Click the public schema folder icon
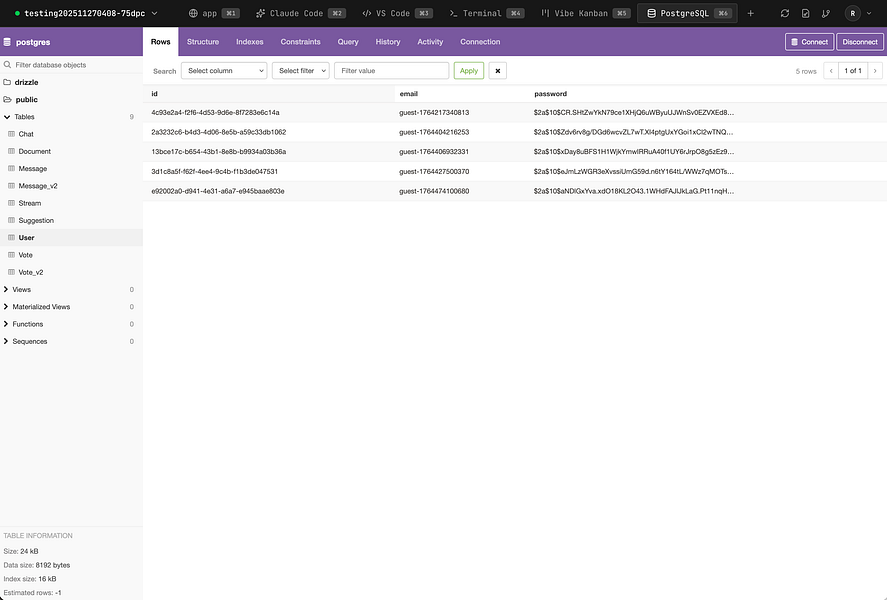 [x=7, y=100]
